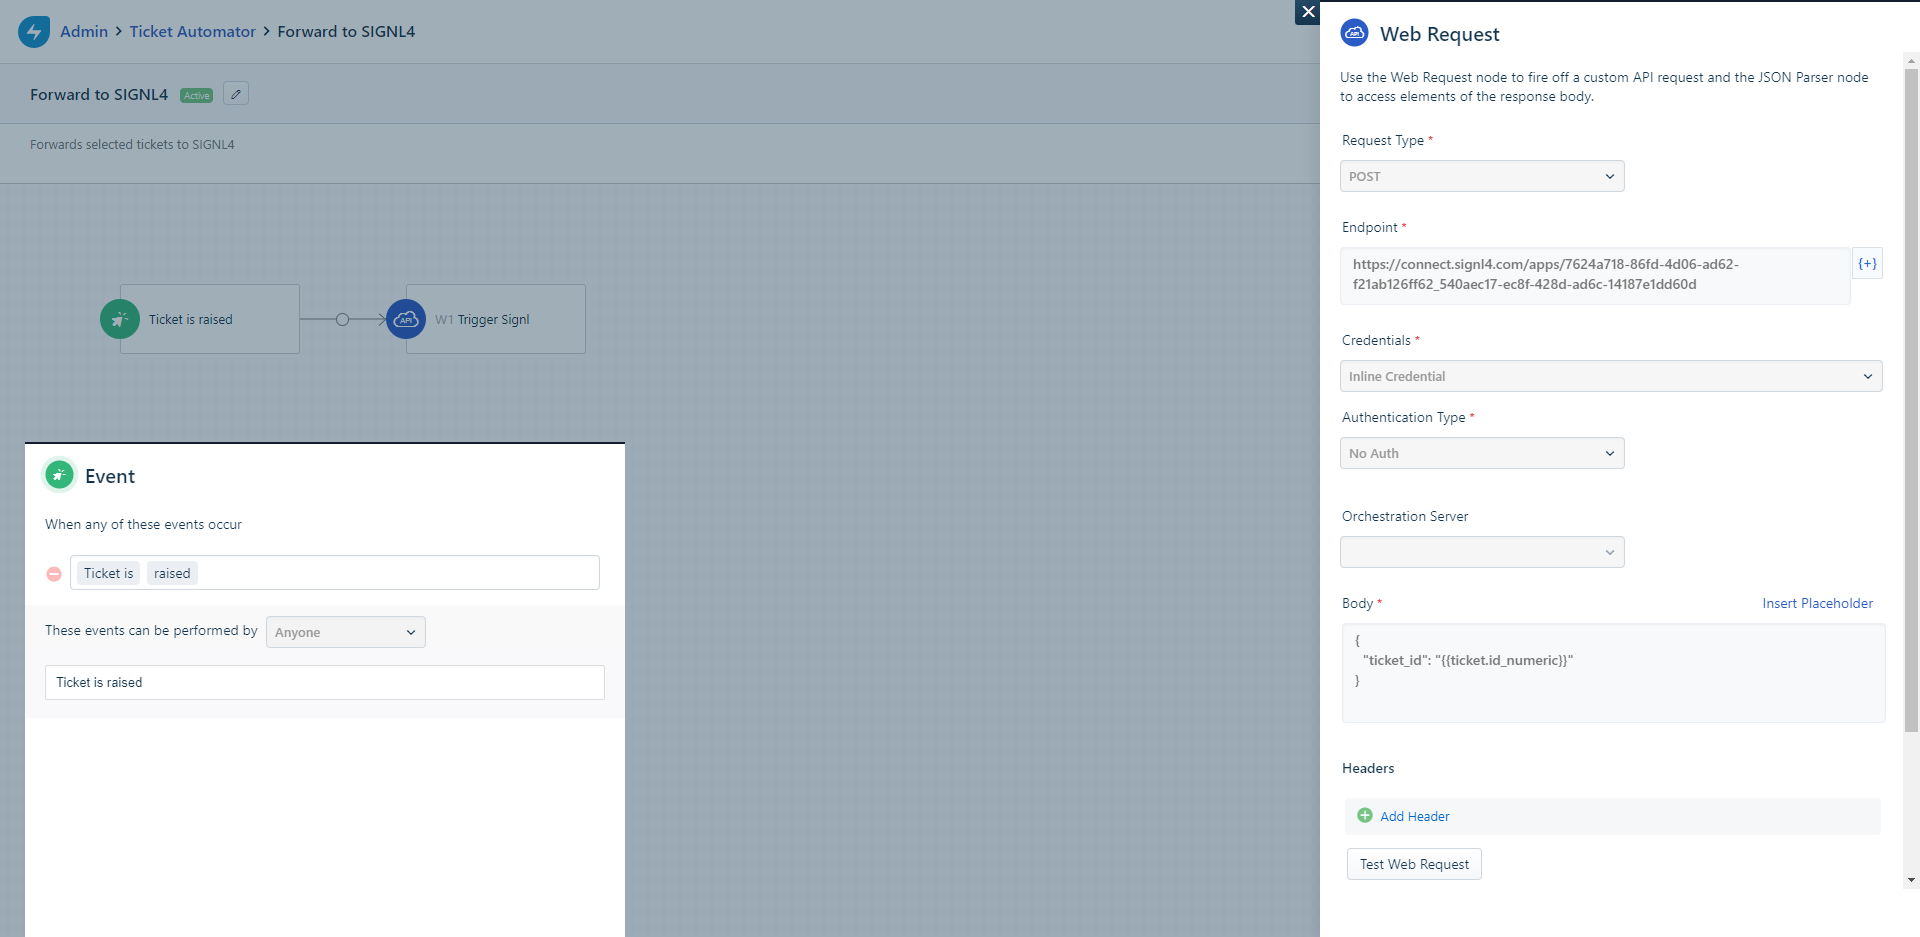Expand the Anyone performer dropdown
The width and height of the screenshot is (1920, 937).
pos(345,633)
